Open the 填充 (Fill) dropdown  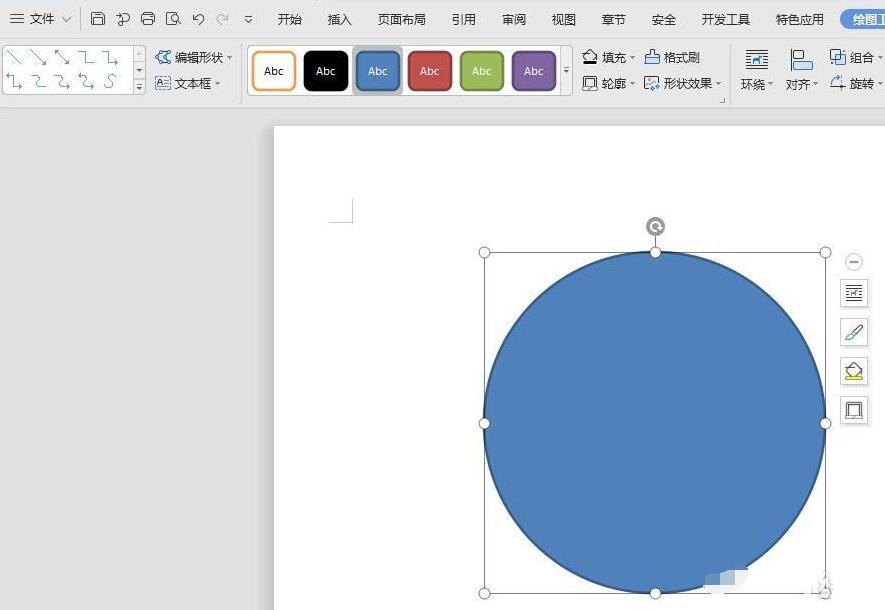pos(609,57)
